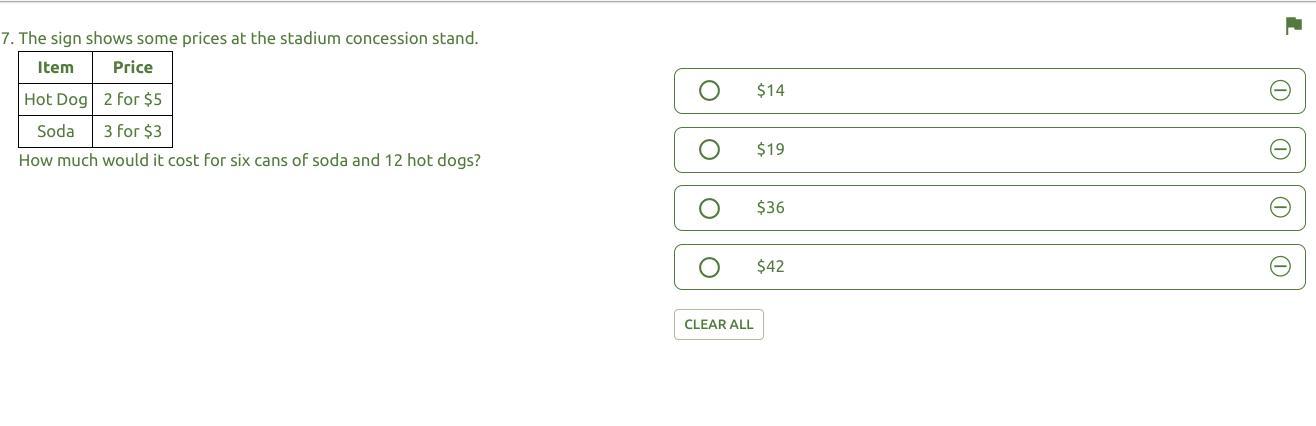Eliminate the $14 answer choice
This screenshot has height=426, width=1316.
point(1279,91)
